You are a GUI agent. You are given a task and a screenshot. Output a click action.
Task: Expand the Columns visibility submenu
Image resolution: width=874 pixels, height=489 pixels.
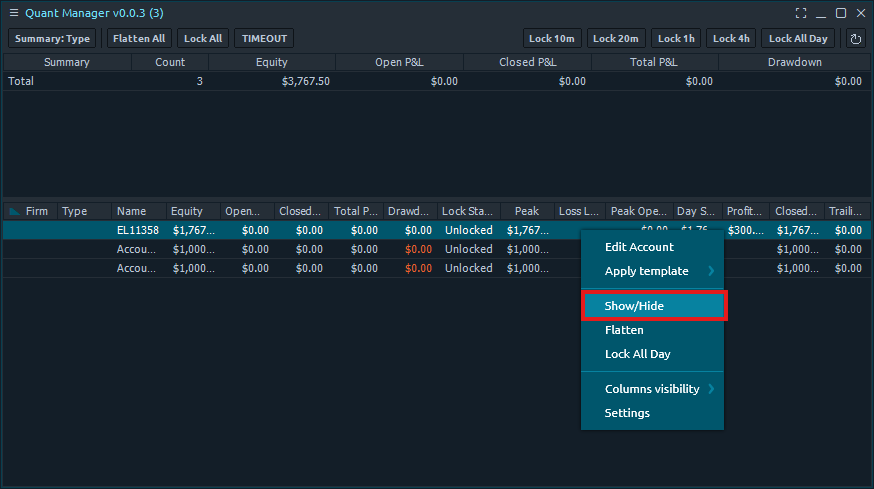[x=652, y=389]
